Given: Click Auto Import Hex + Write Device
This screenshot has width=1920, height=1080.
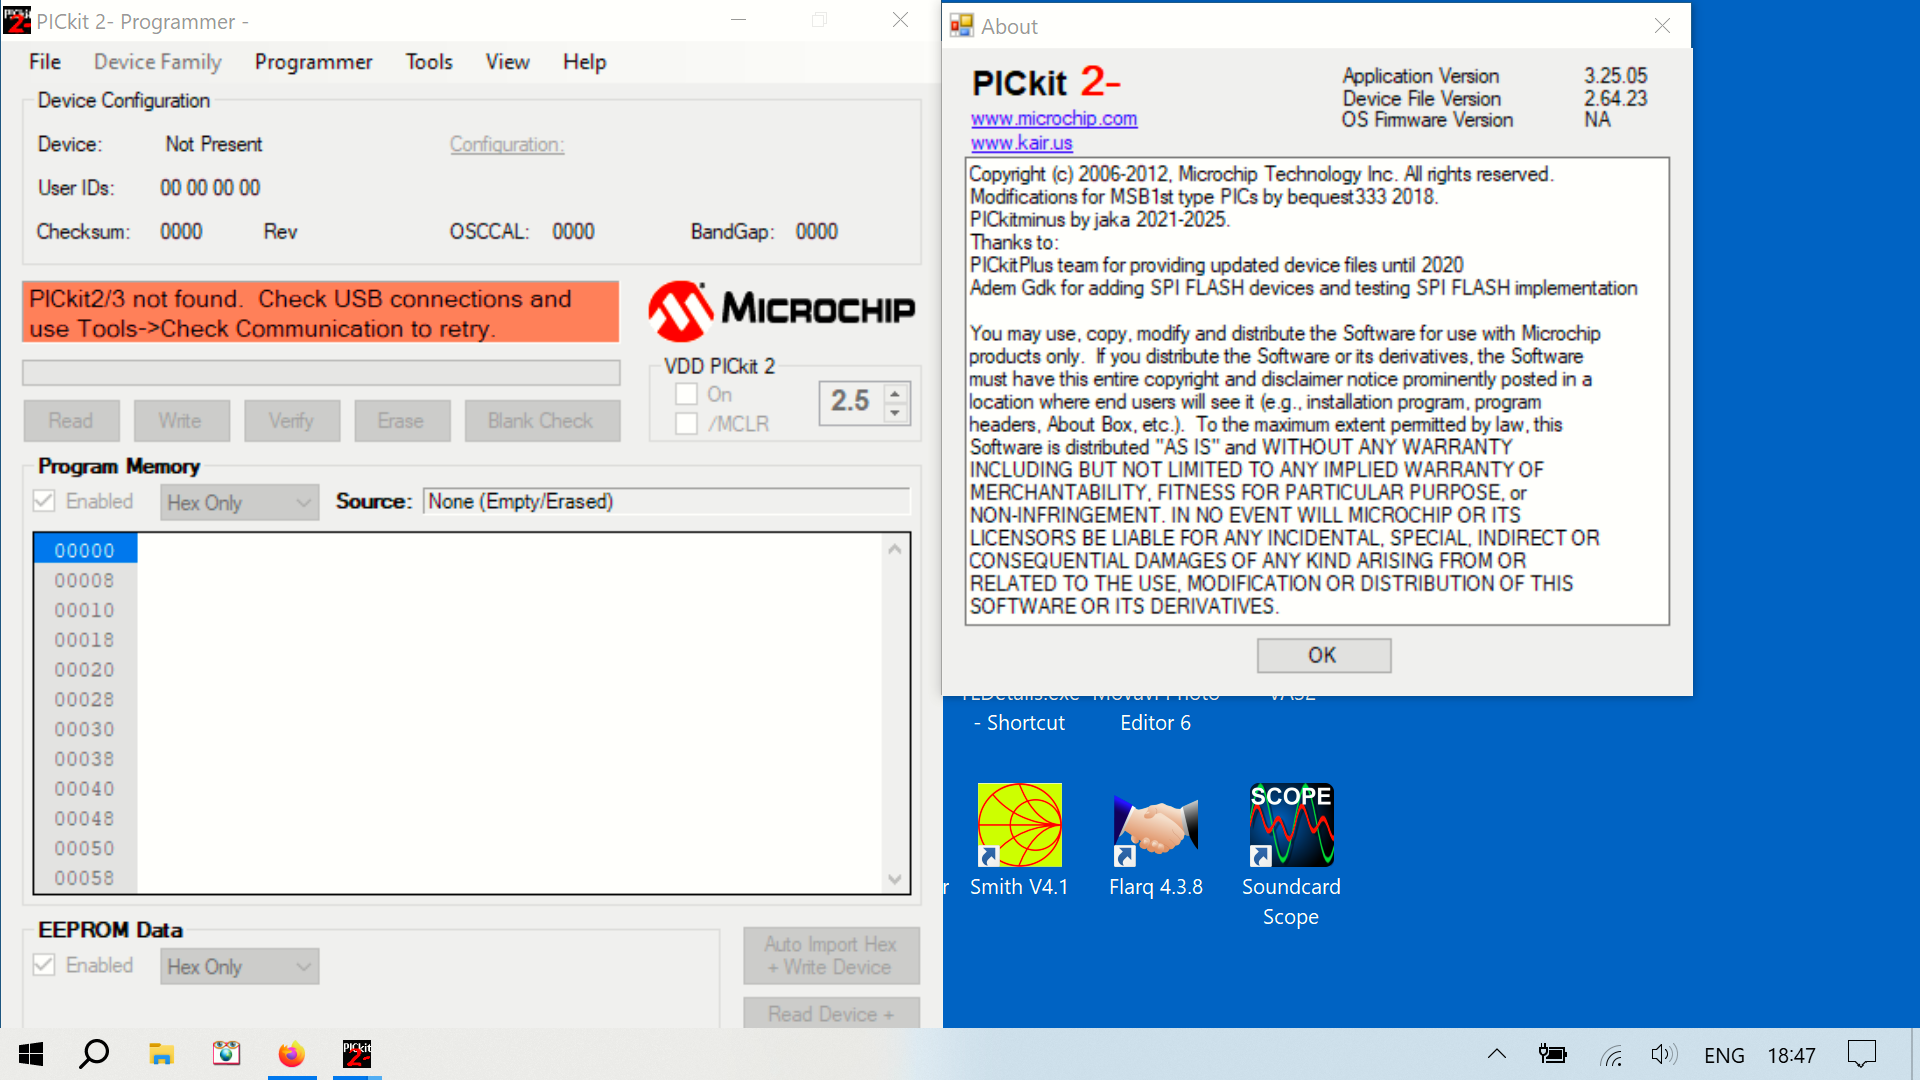Looking at the screenshot, I should [831, 956].
